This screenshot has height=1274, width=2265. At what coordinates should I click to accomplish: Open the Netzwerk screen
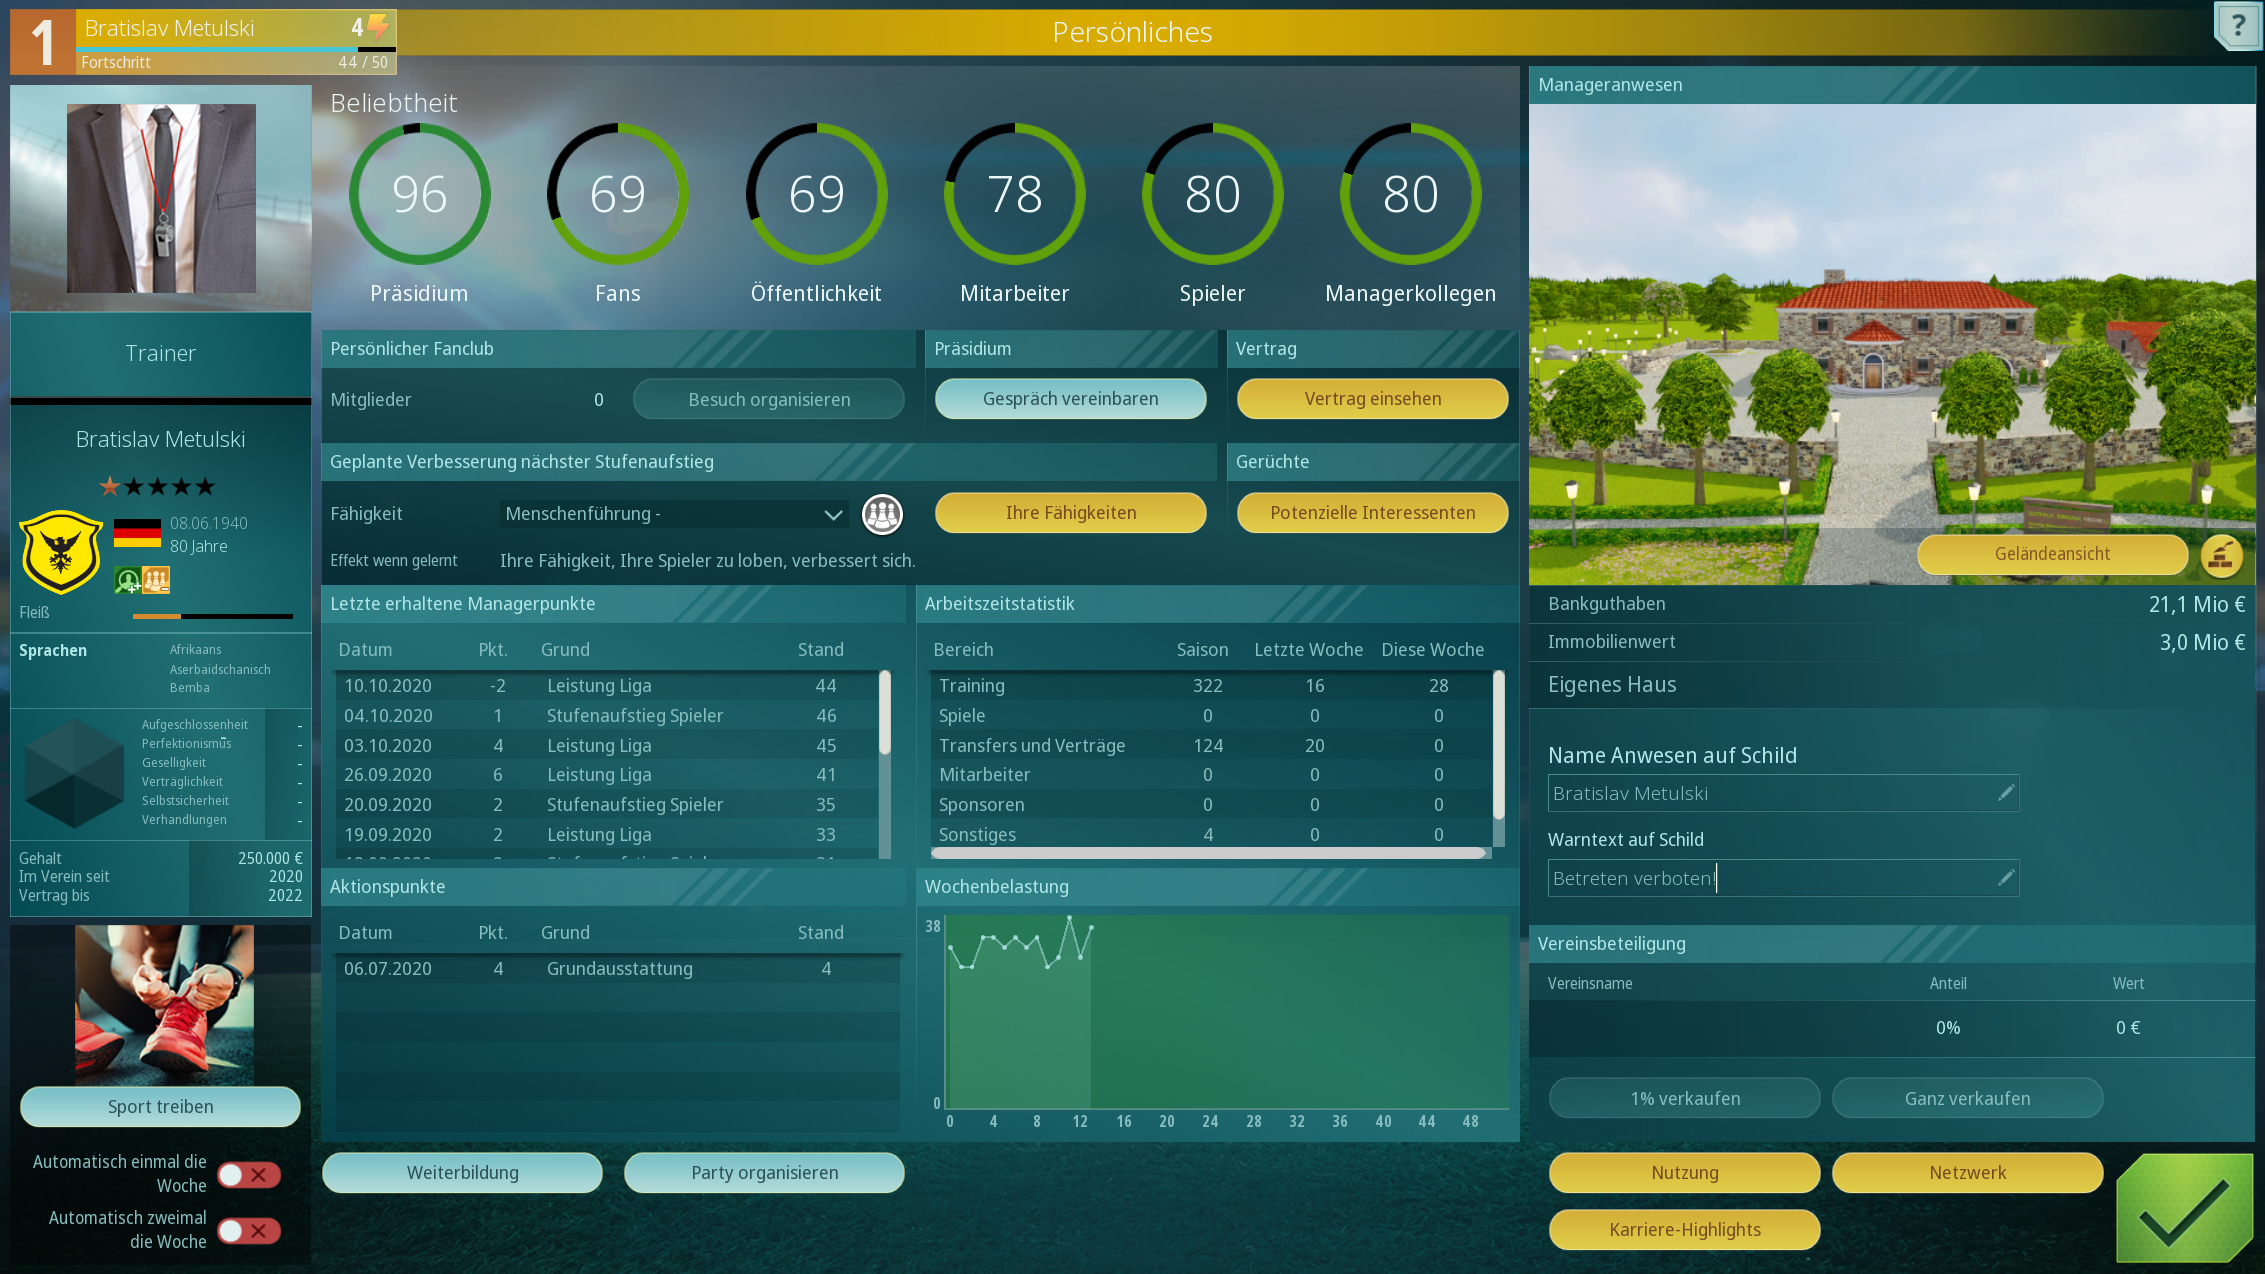[x=1967, y=1173]
